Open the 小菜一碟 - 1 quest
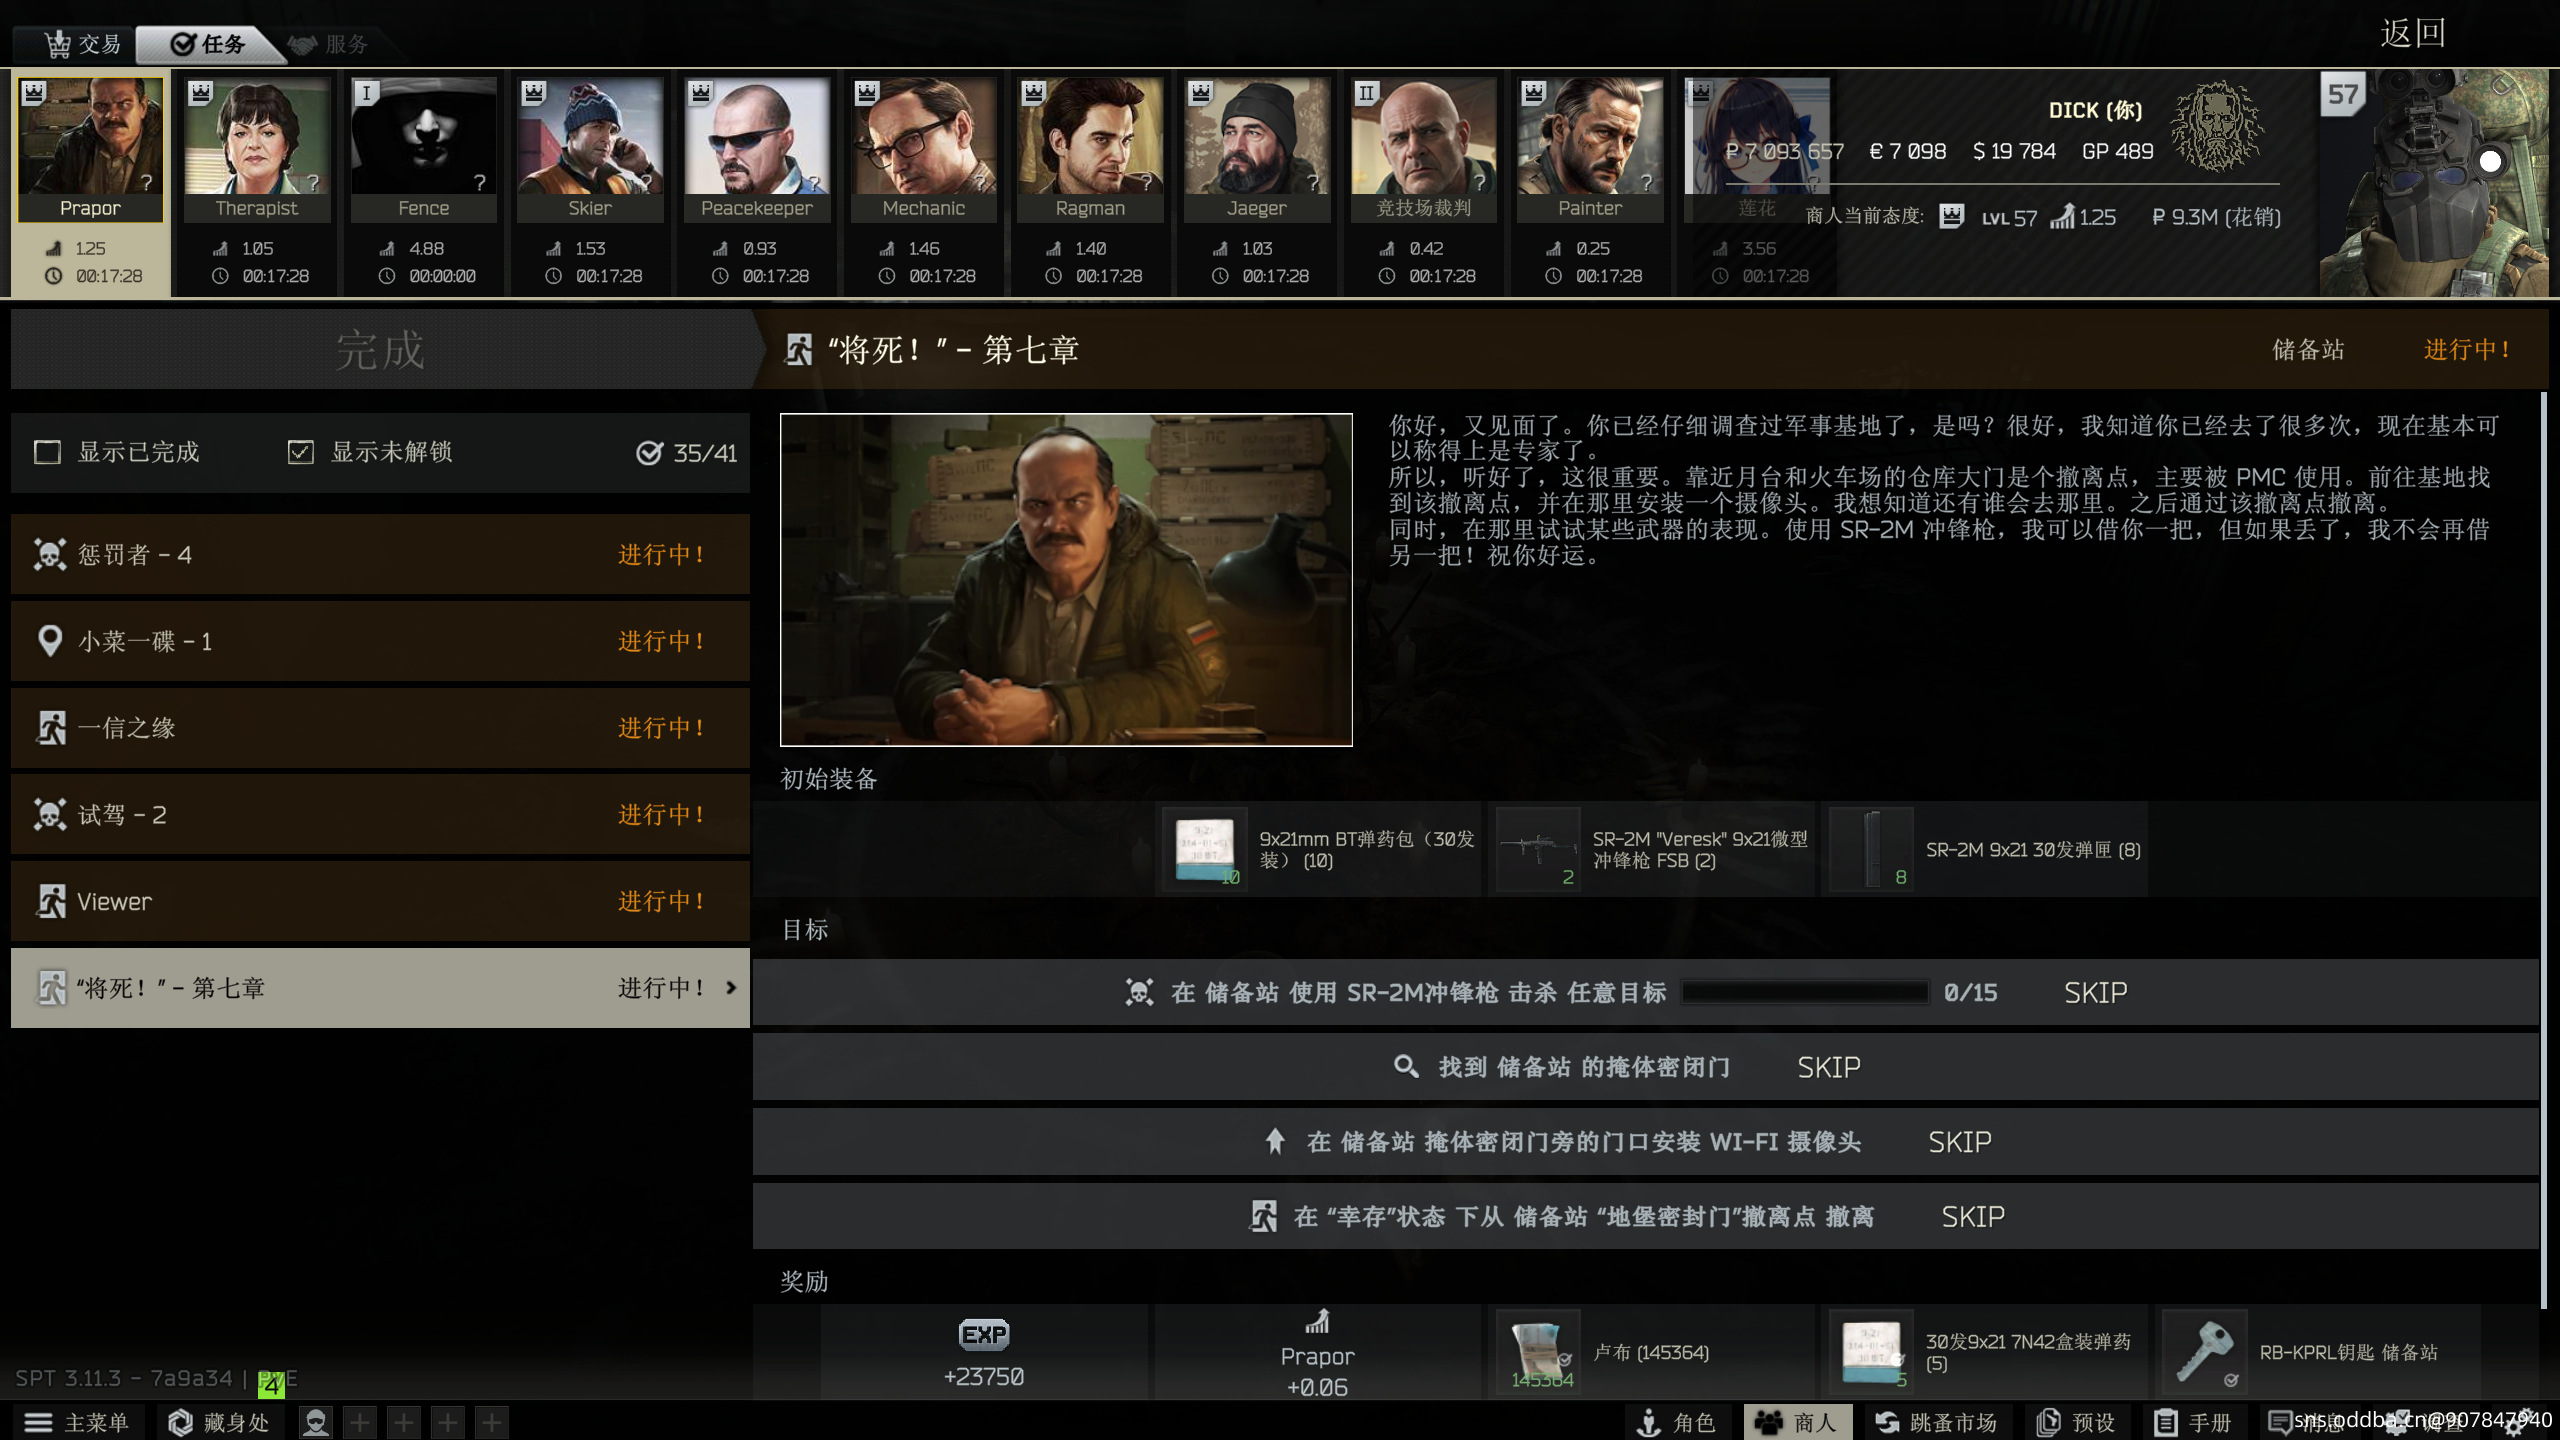This screenshot has height=1440, width=2560. [380, 641]
